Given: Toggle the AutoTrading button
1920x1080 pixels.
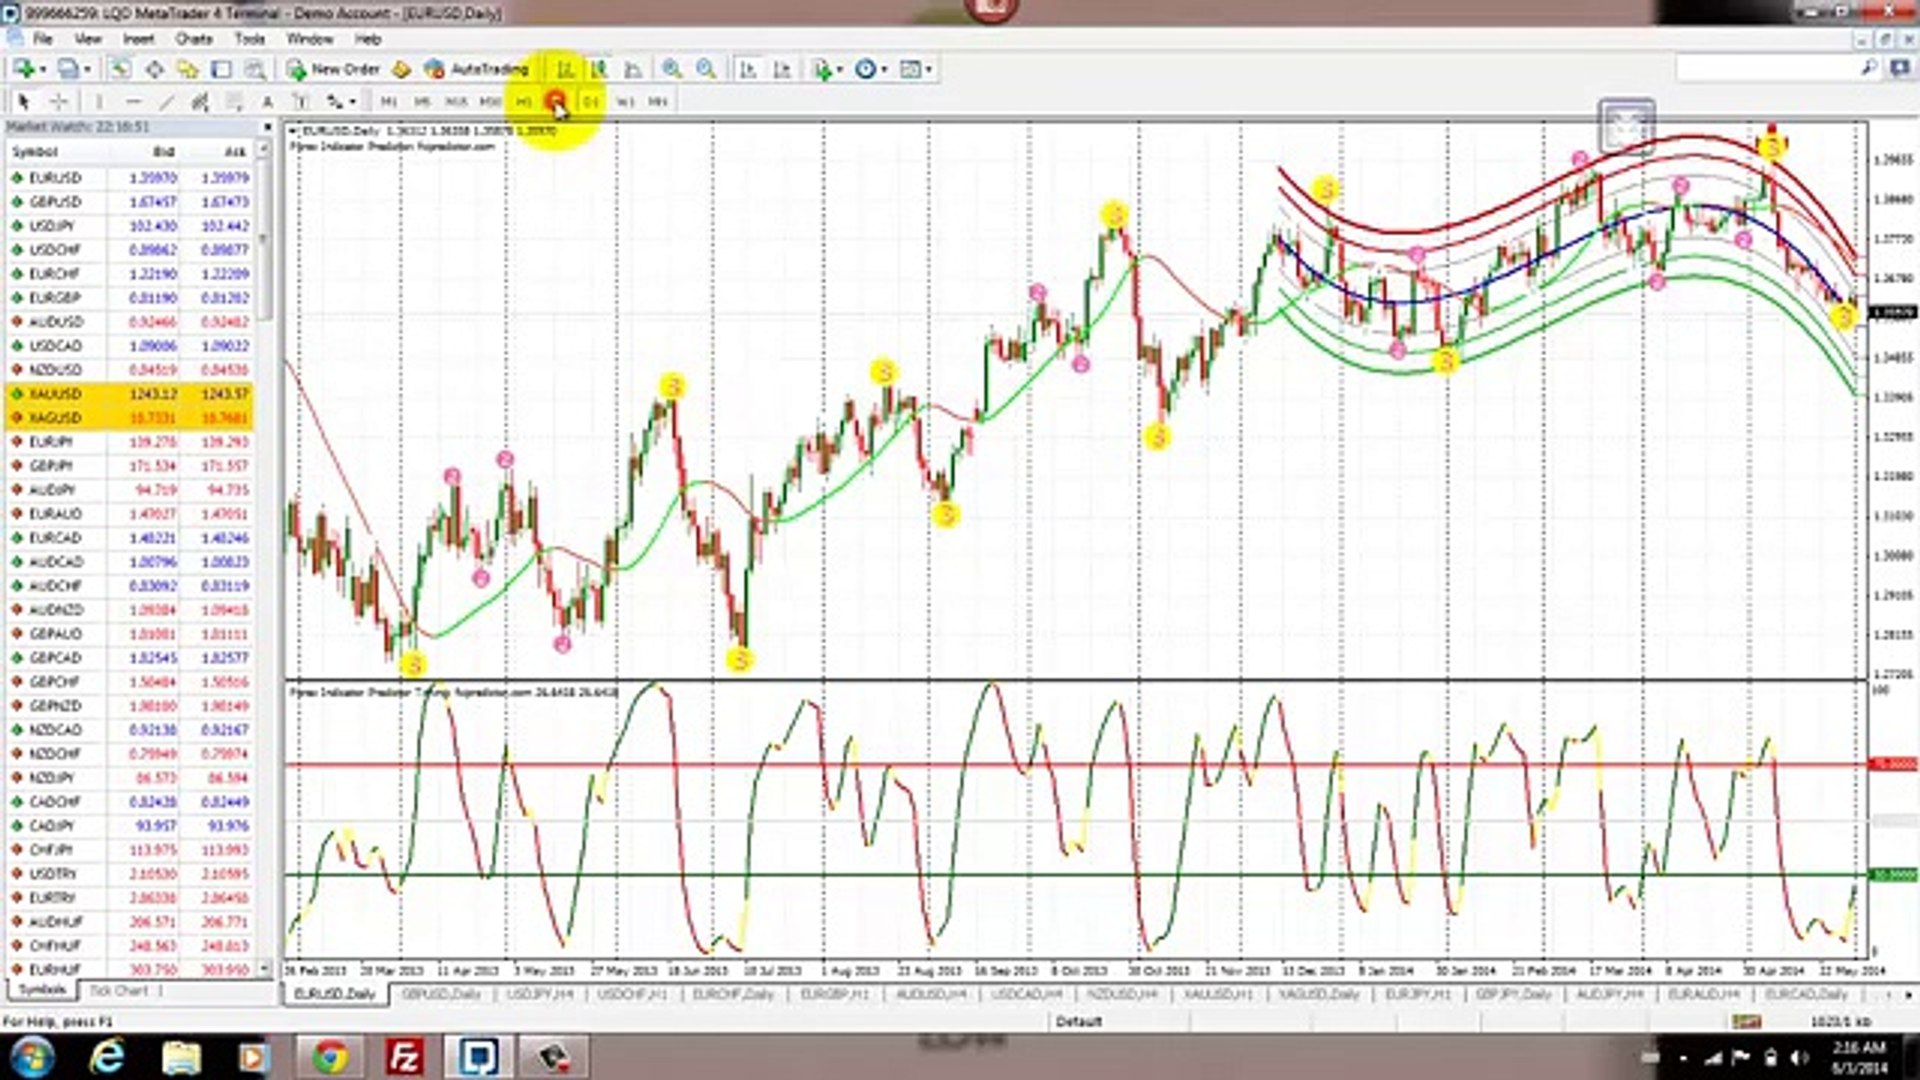Looking at the screenshot, I should point(477,69).
